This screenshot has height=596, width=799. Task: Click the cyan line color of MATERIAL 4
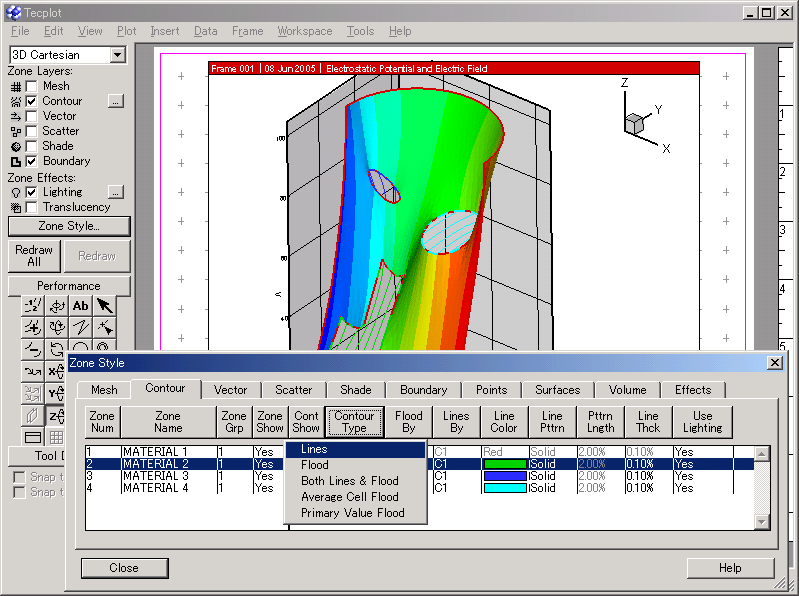pos(504,488)
